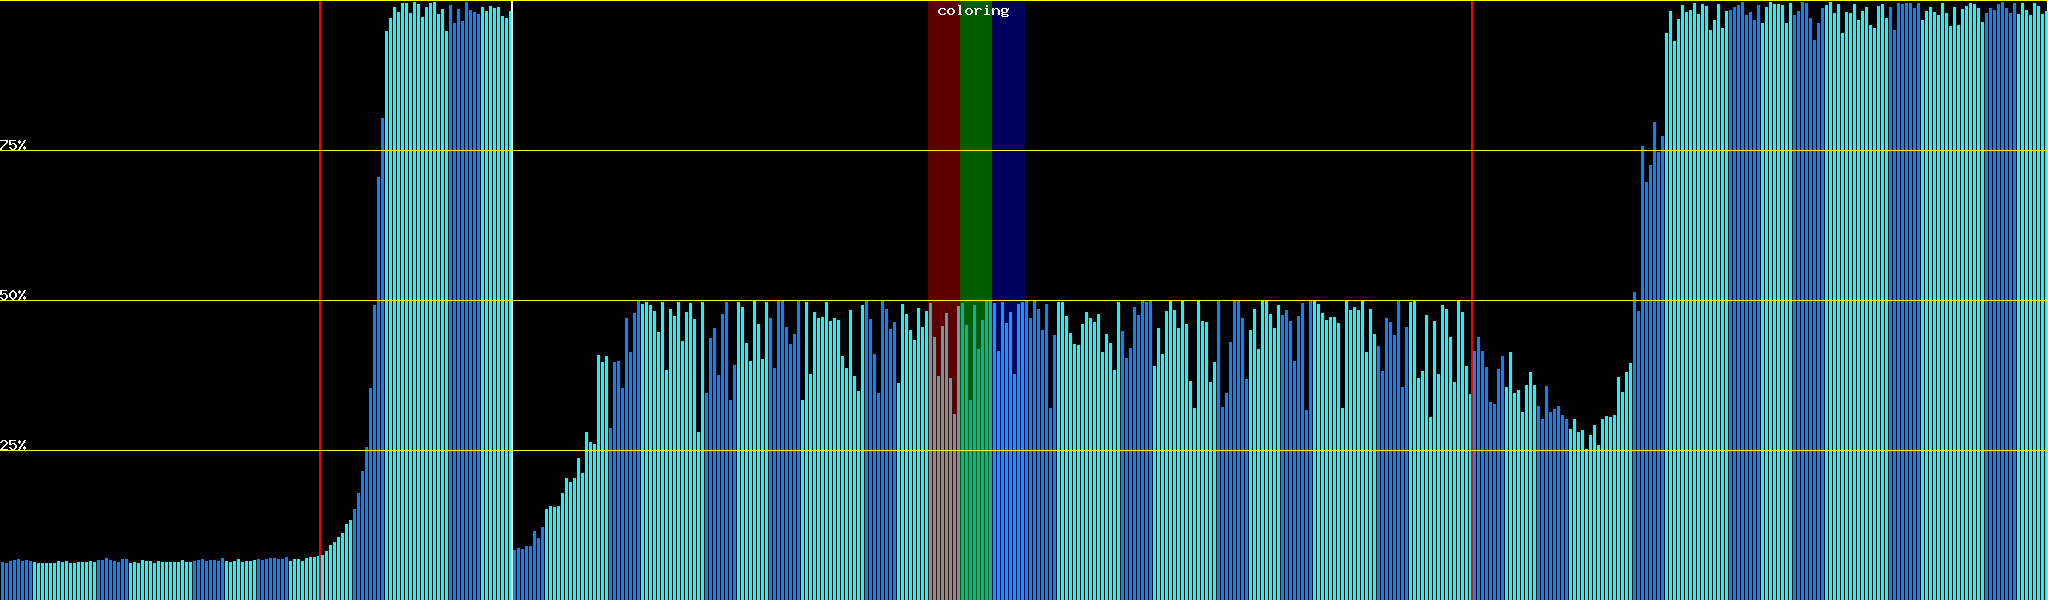Screen dimensions: 2048x600
Task: Click the 50% axis label
Action: pyautogui.click(x=14, y=296)
